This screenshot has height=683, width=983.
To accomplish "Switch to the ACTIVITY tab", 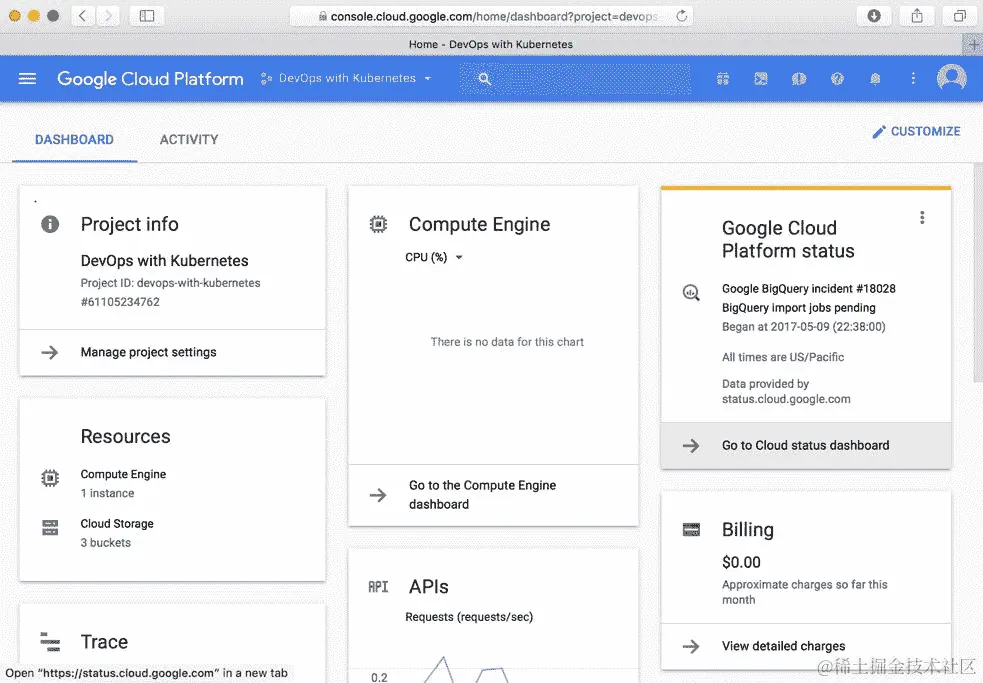I will [189, 139].
